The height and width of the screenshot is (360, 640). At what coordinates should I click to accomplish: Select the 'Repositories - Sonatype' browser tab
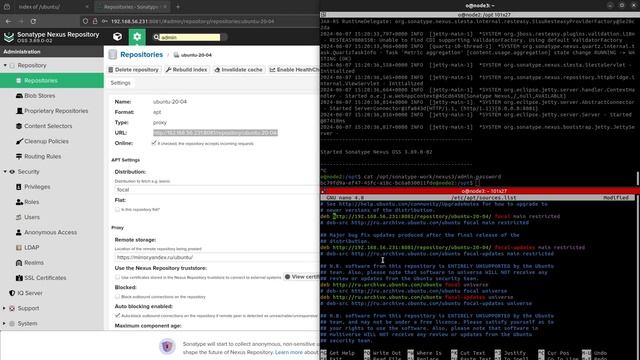tap(131, 7)
